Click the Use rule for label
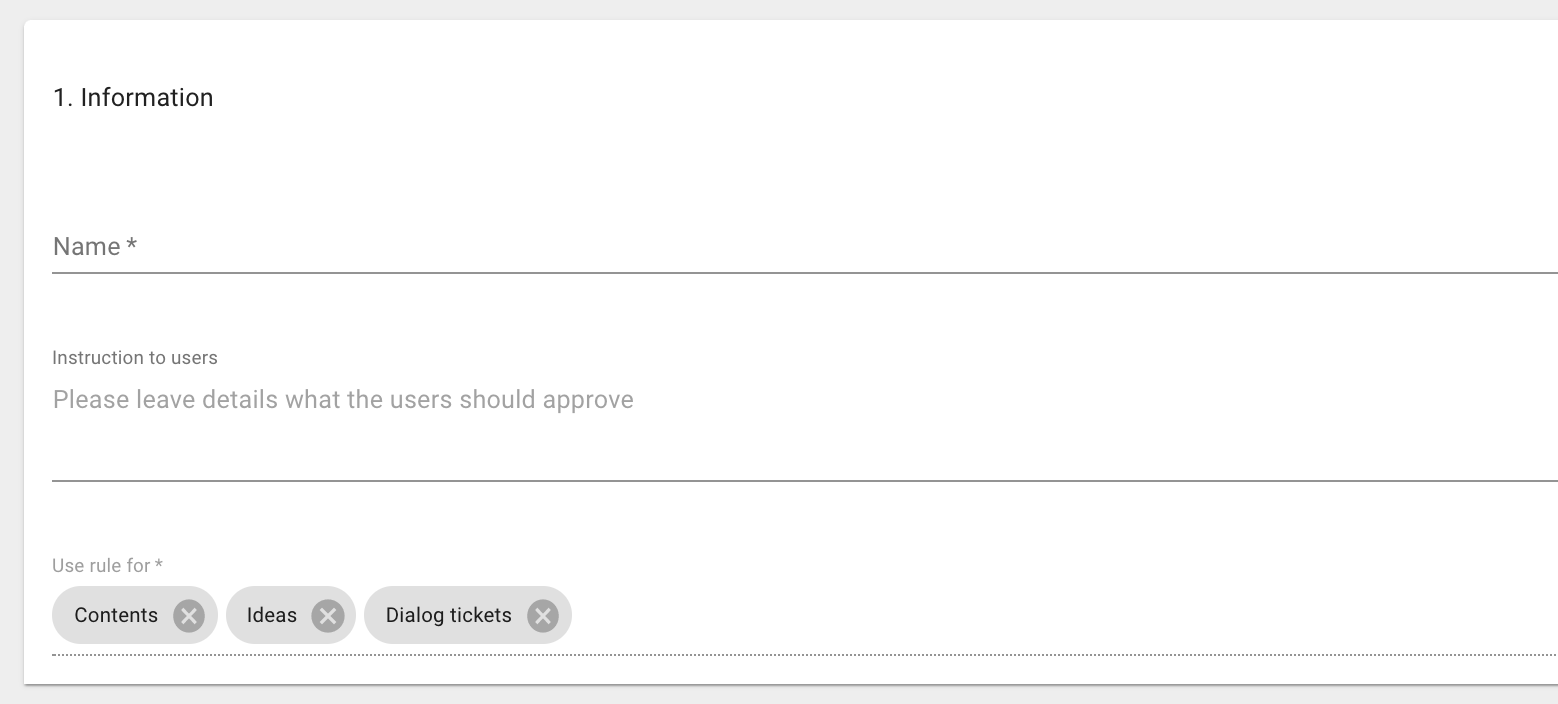1558x704 pixels. tap(108, 566)
